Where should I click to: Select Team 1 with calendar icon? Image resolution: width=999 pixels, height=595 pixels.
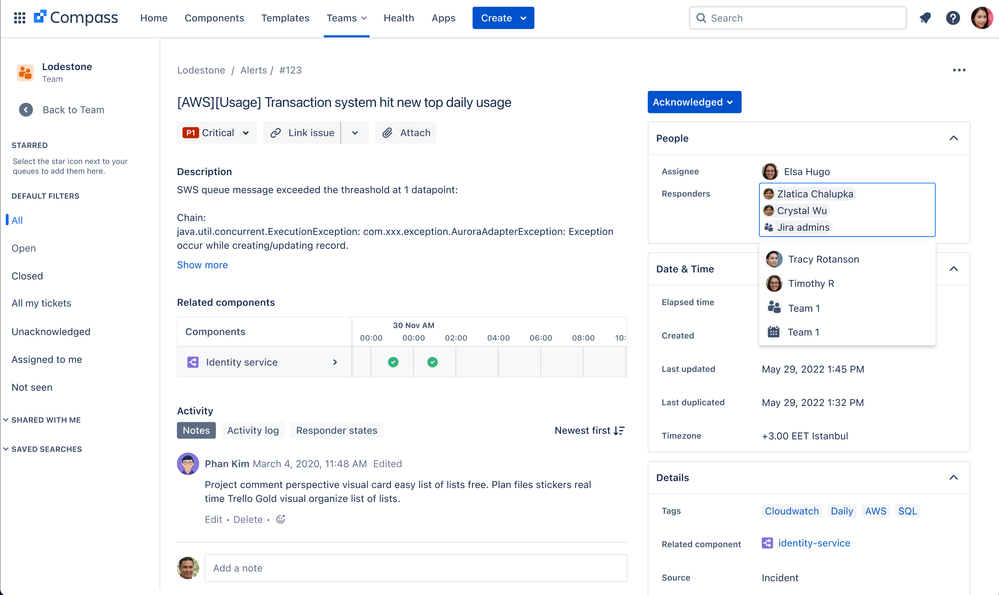[x=847, y=332]
